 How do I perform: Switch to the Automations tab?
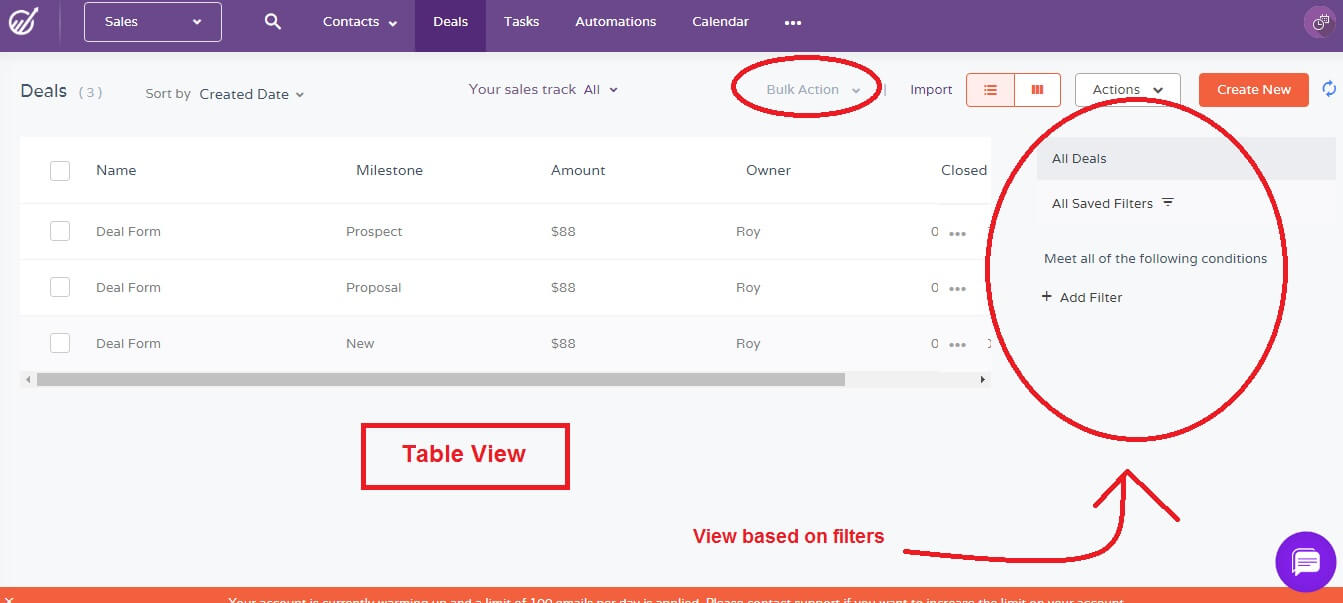pyautogui.click(x=614, y=20)
